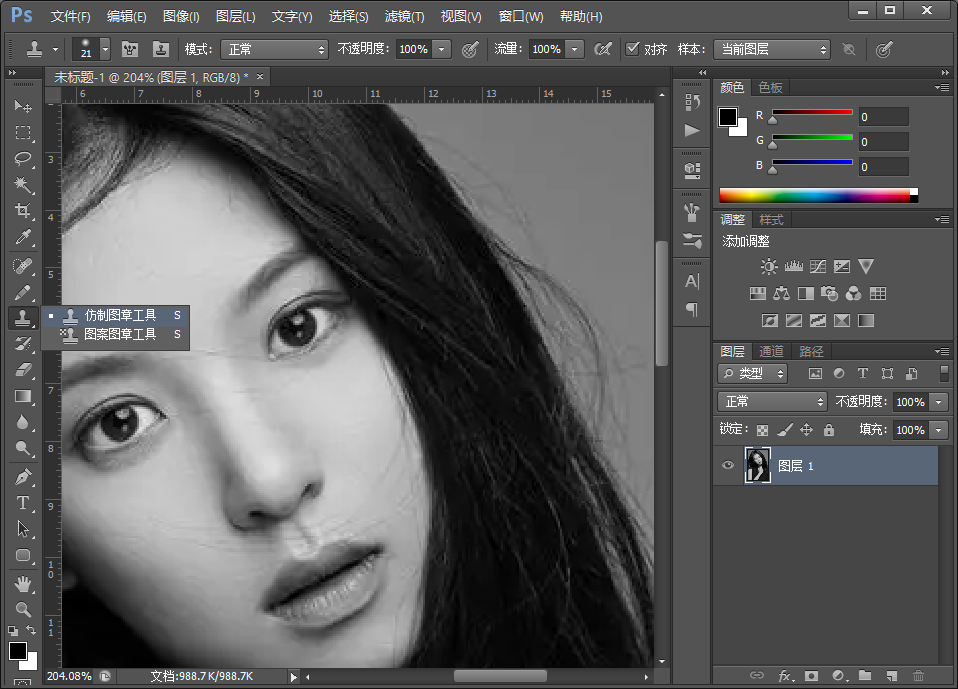Open the Clone Source panel button

[161, 49]
